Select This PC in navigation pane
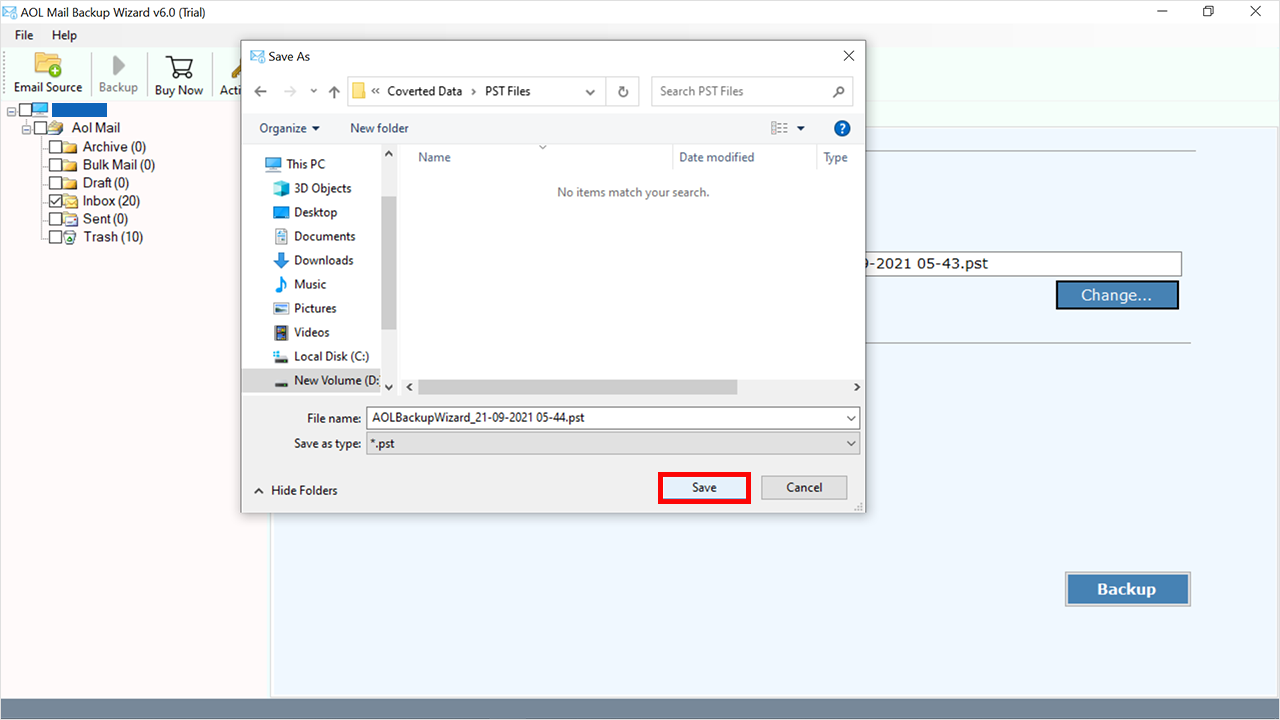The width and height of the screenshot is (1280, 720). coord(295,164)
